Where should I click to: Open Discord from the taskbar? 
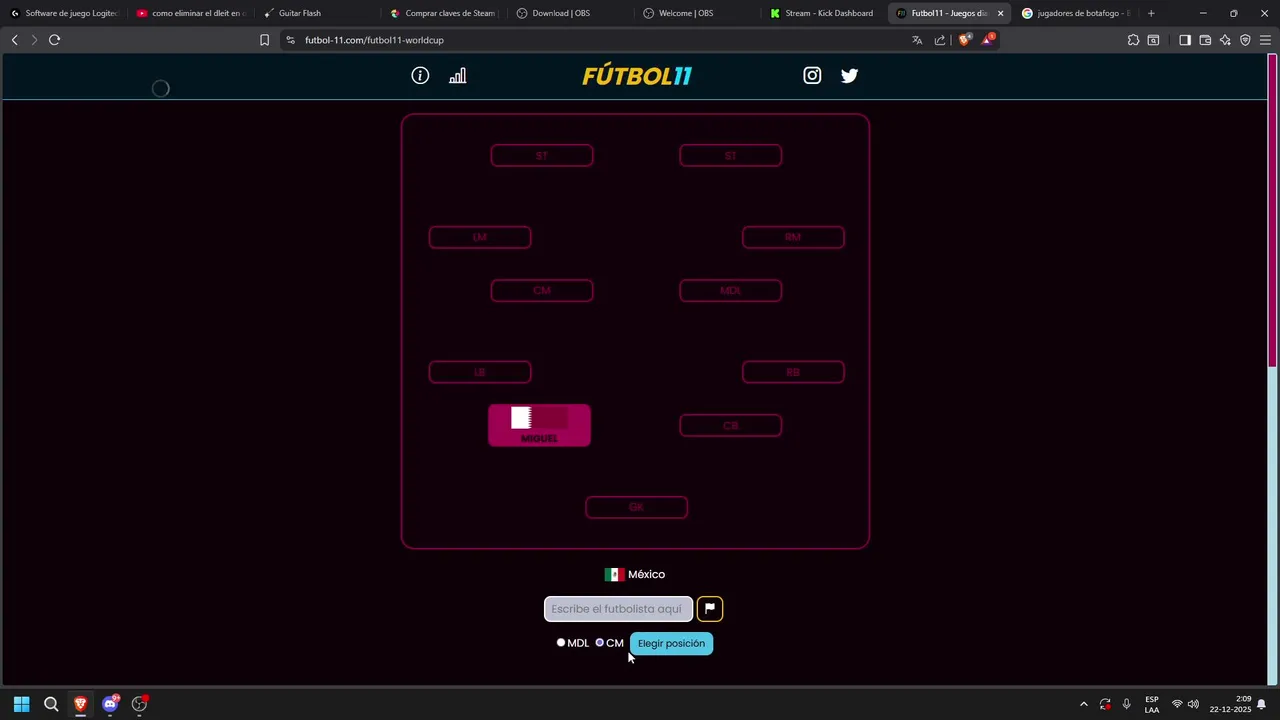pyautogui.click(x=110, y=704)
